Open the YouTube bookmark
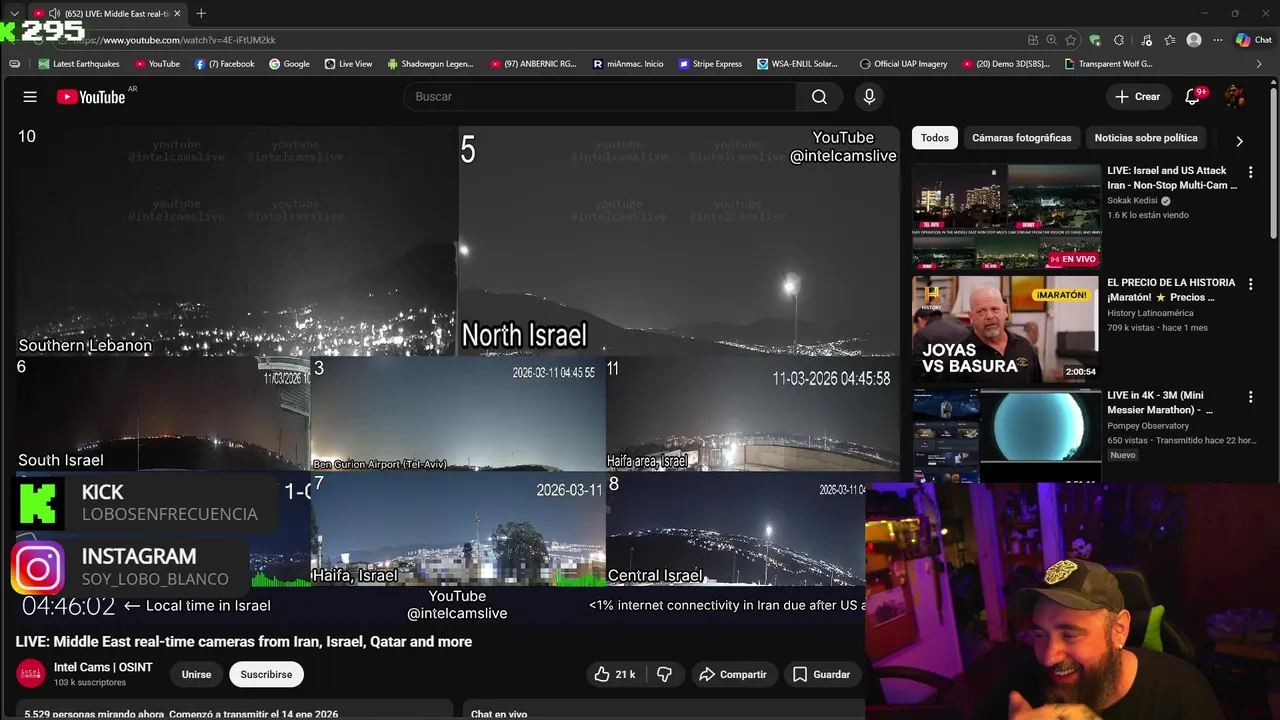The image size is (1280, 720). coord(157,64)
